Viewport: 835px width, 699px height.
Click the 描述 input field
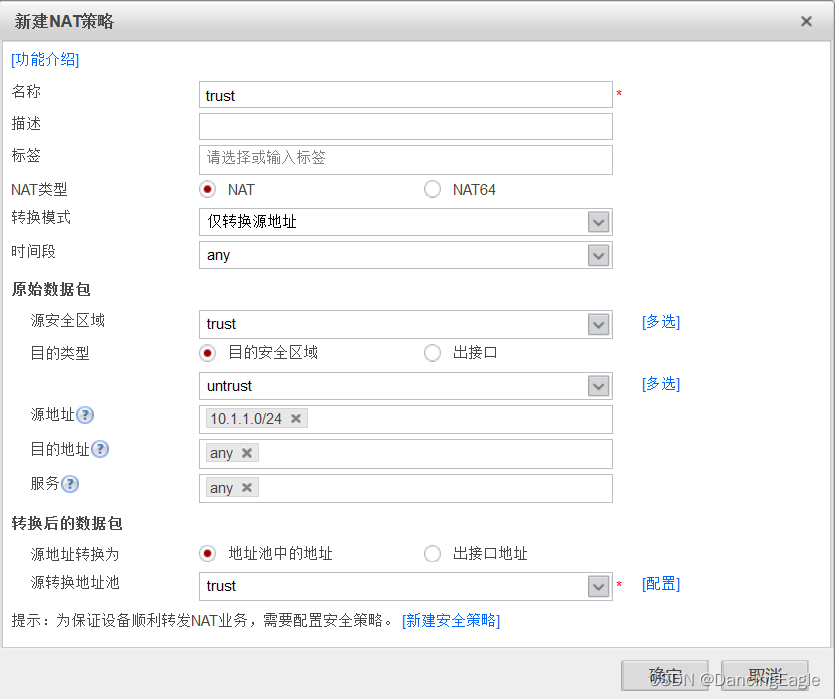click(x=406, y=127)
